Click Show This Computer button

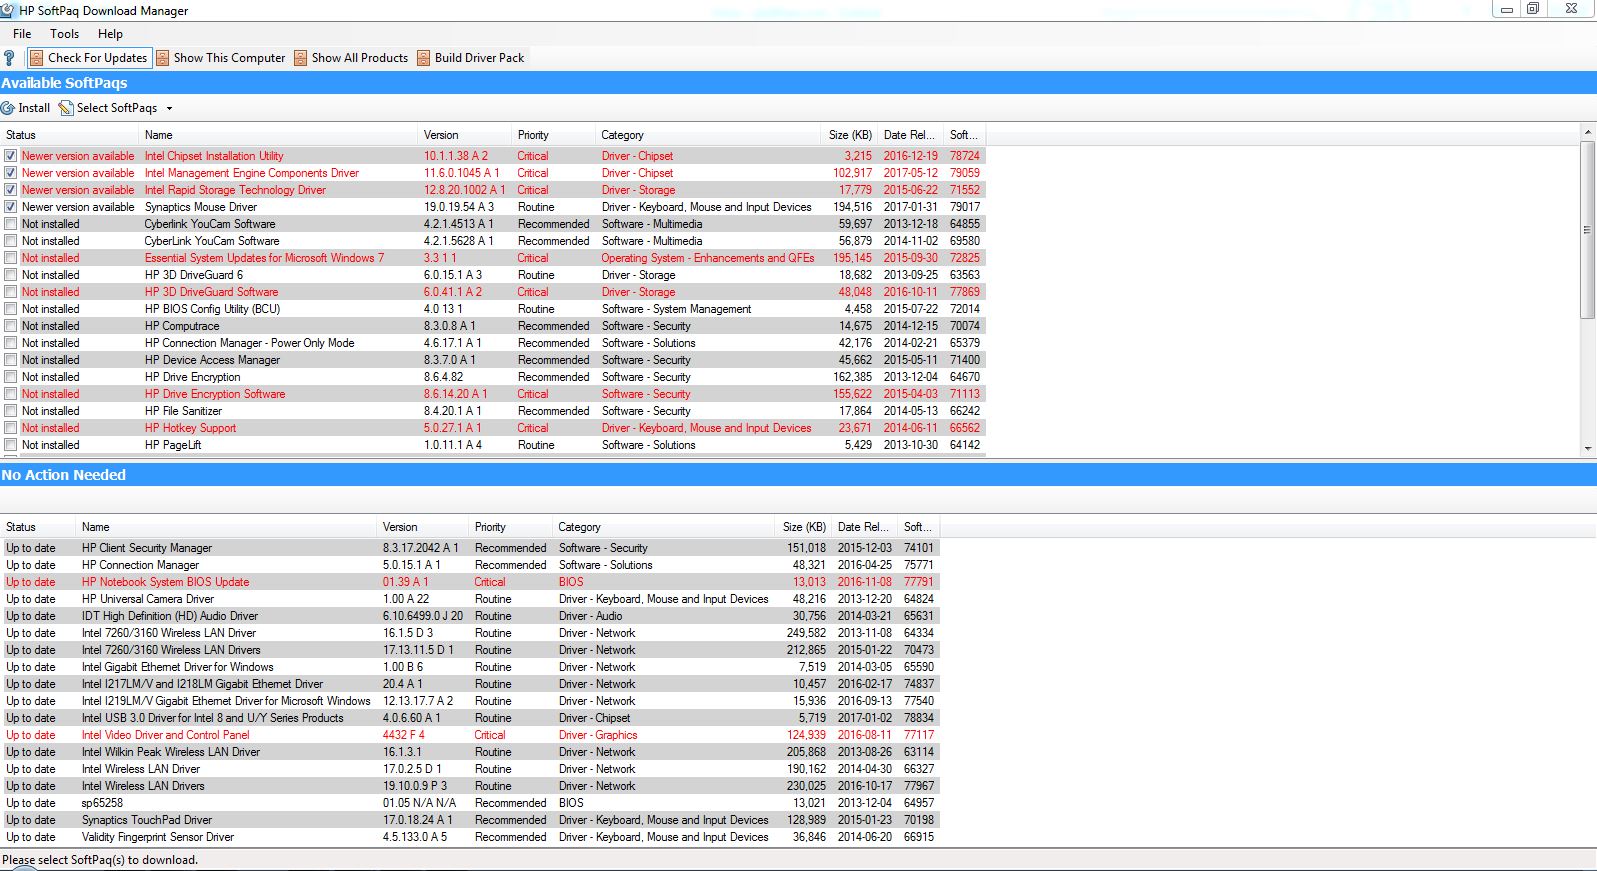click(220, 58)
